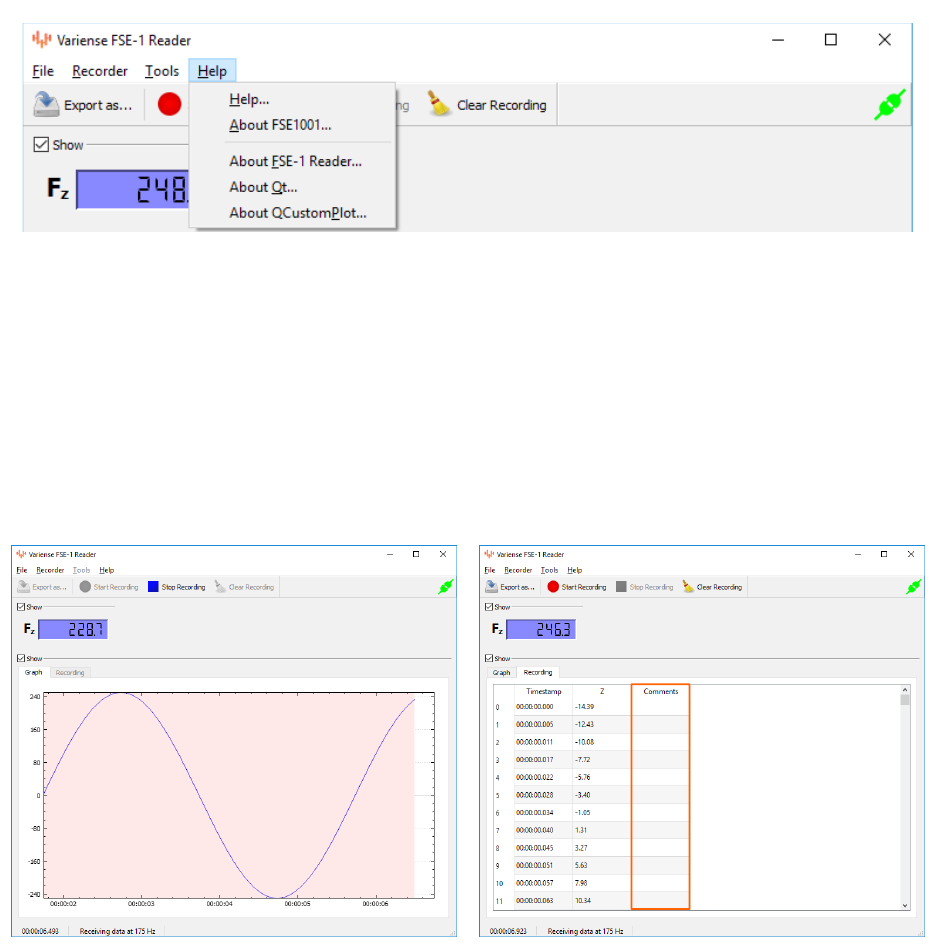Click table scrollbar down arrow
Screen dimensions: 937x950
[905, 906]
